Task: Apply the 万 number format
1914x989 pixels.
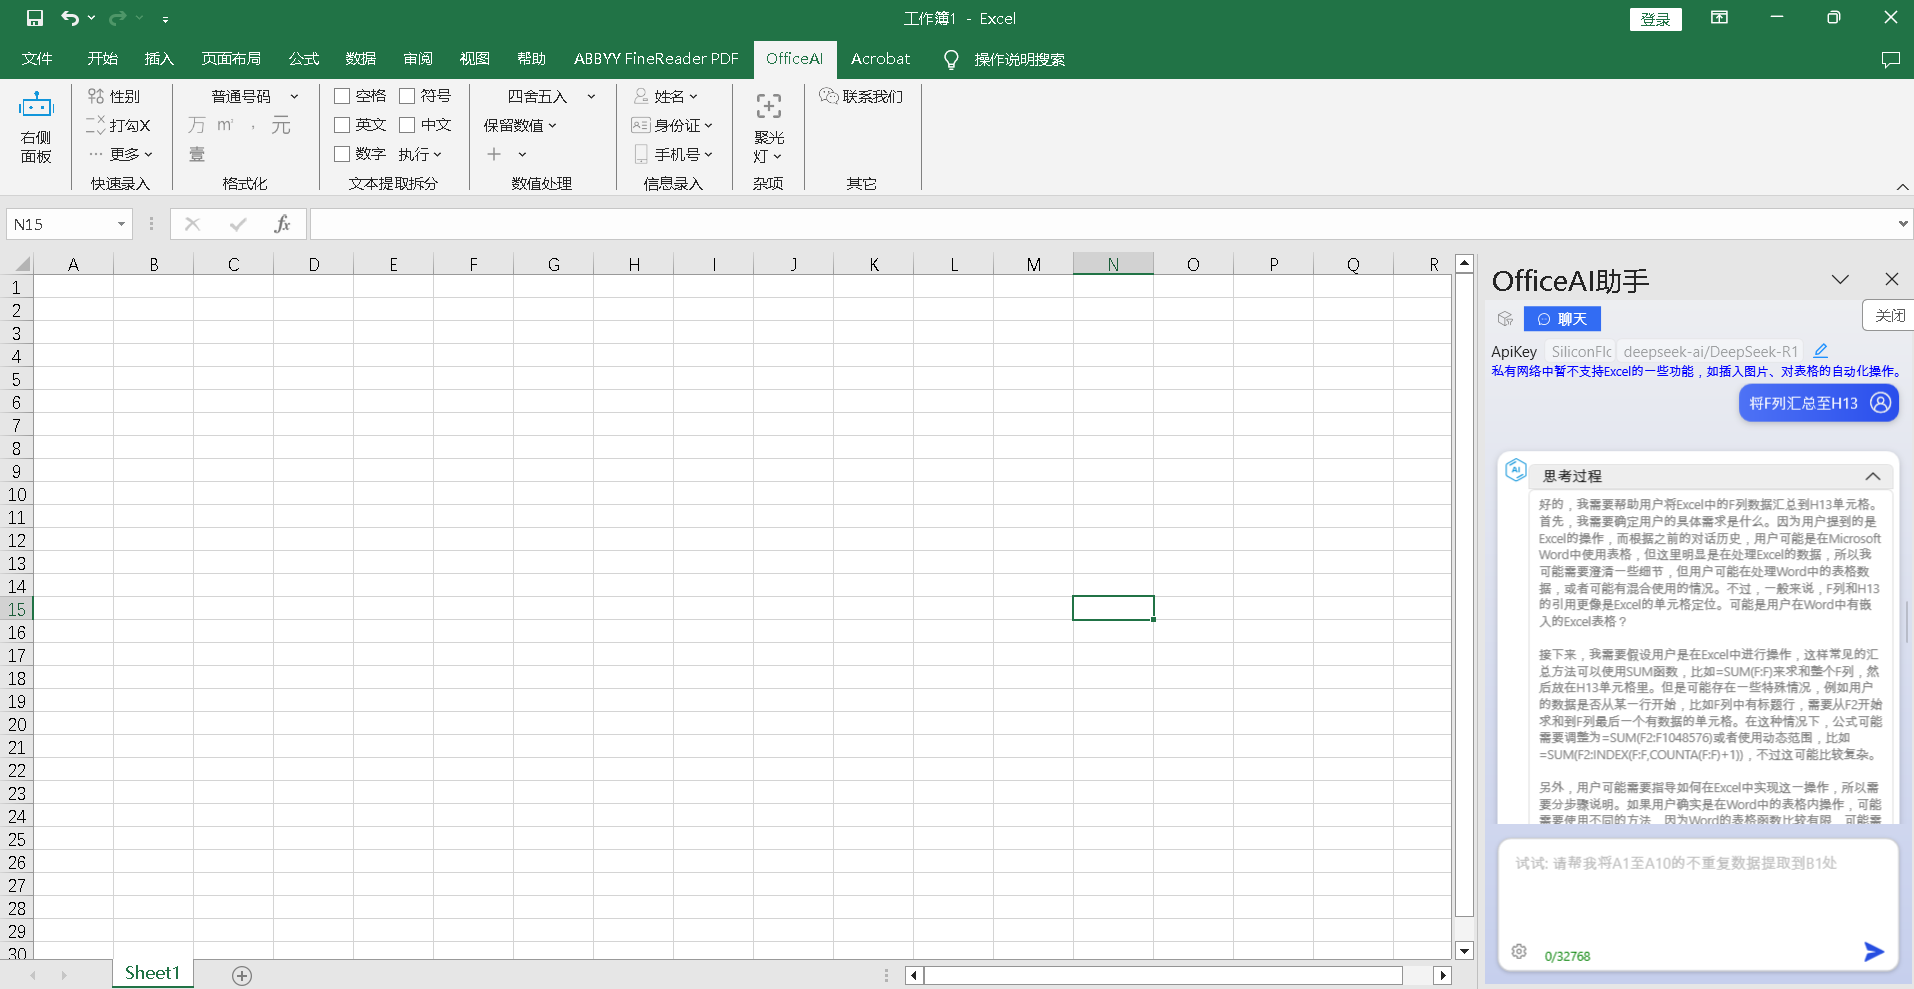Action: click(x=196, y=125)
